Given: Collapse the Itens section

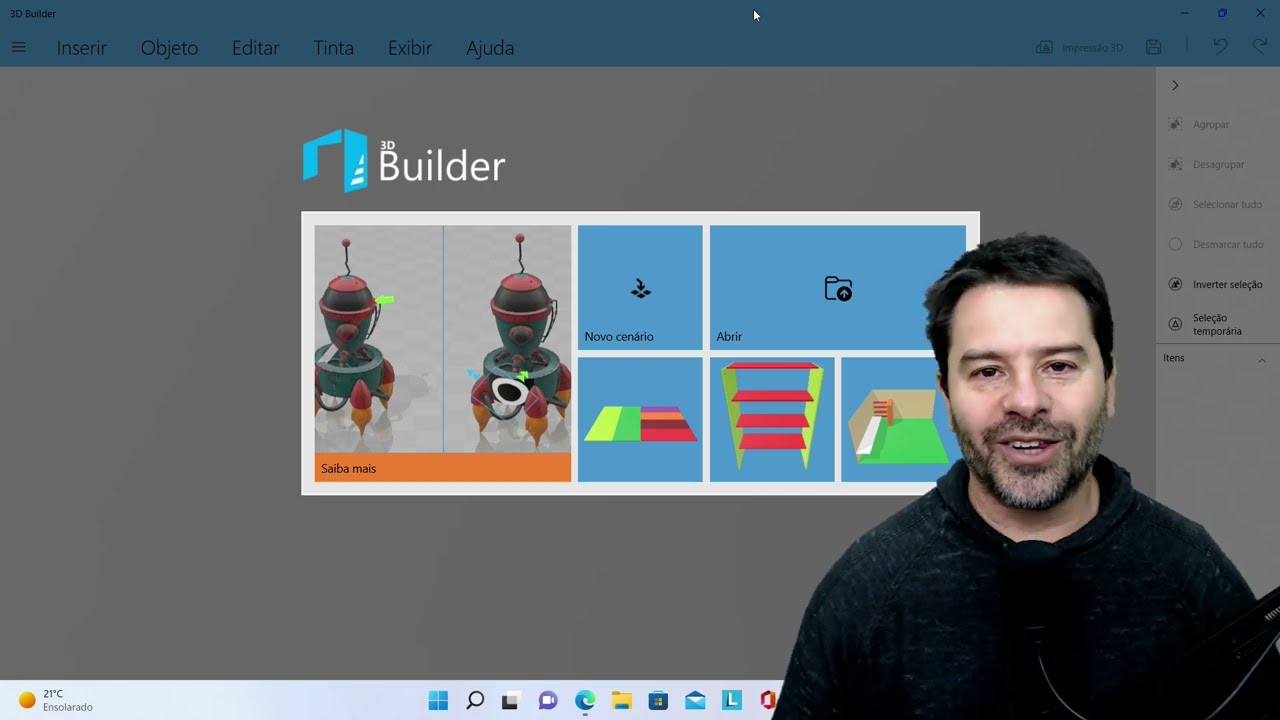Looking at the screenshot, I should [1261, 359].
